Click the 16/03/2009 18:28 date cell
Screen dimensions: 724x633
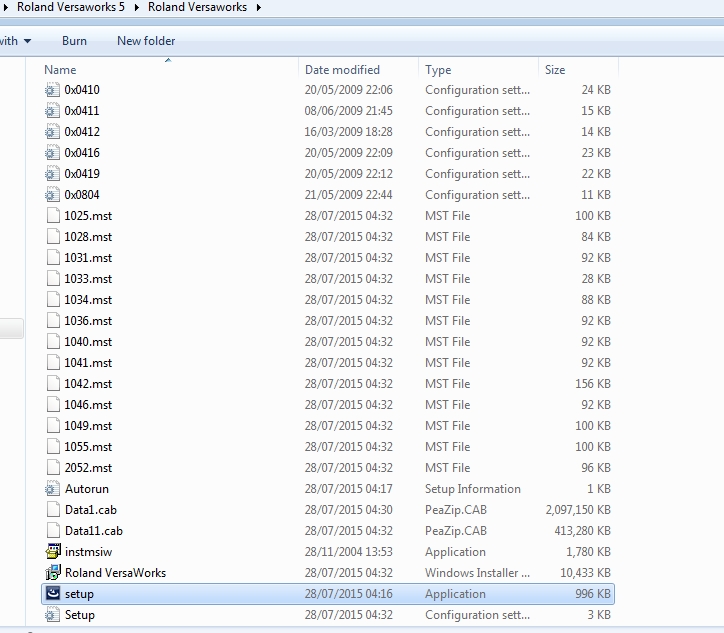pos(349,132)
